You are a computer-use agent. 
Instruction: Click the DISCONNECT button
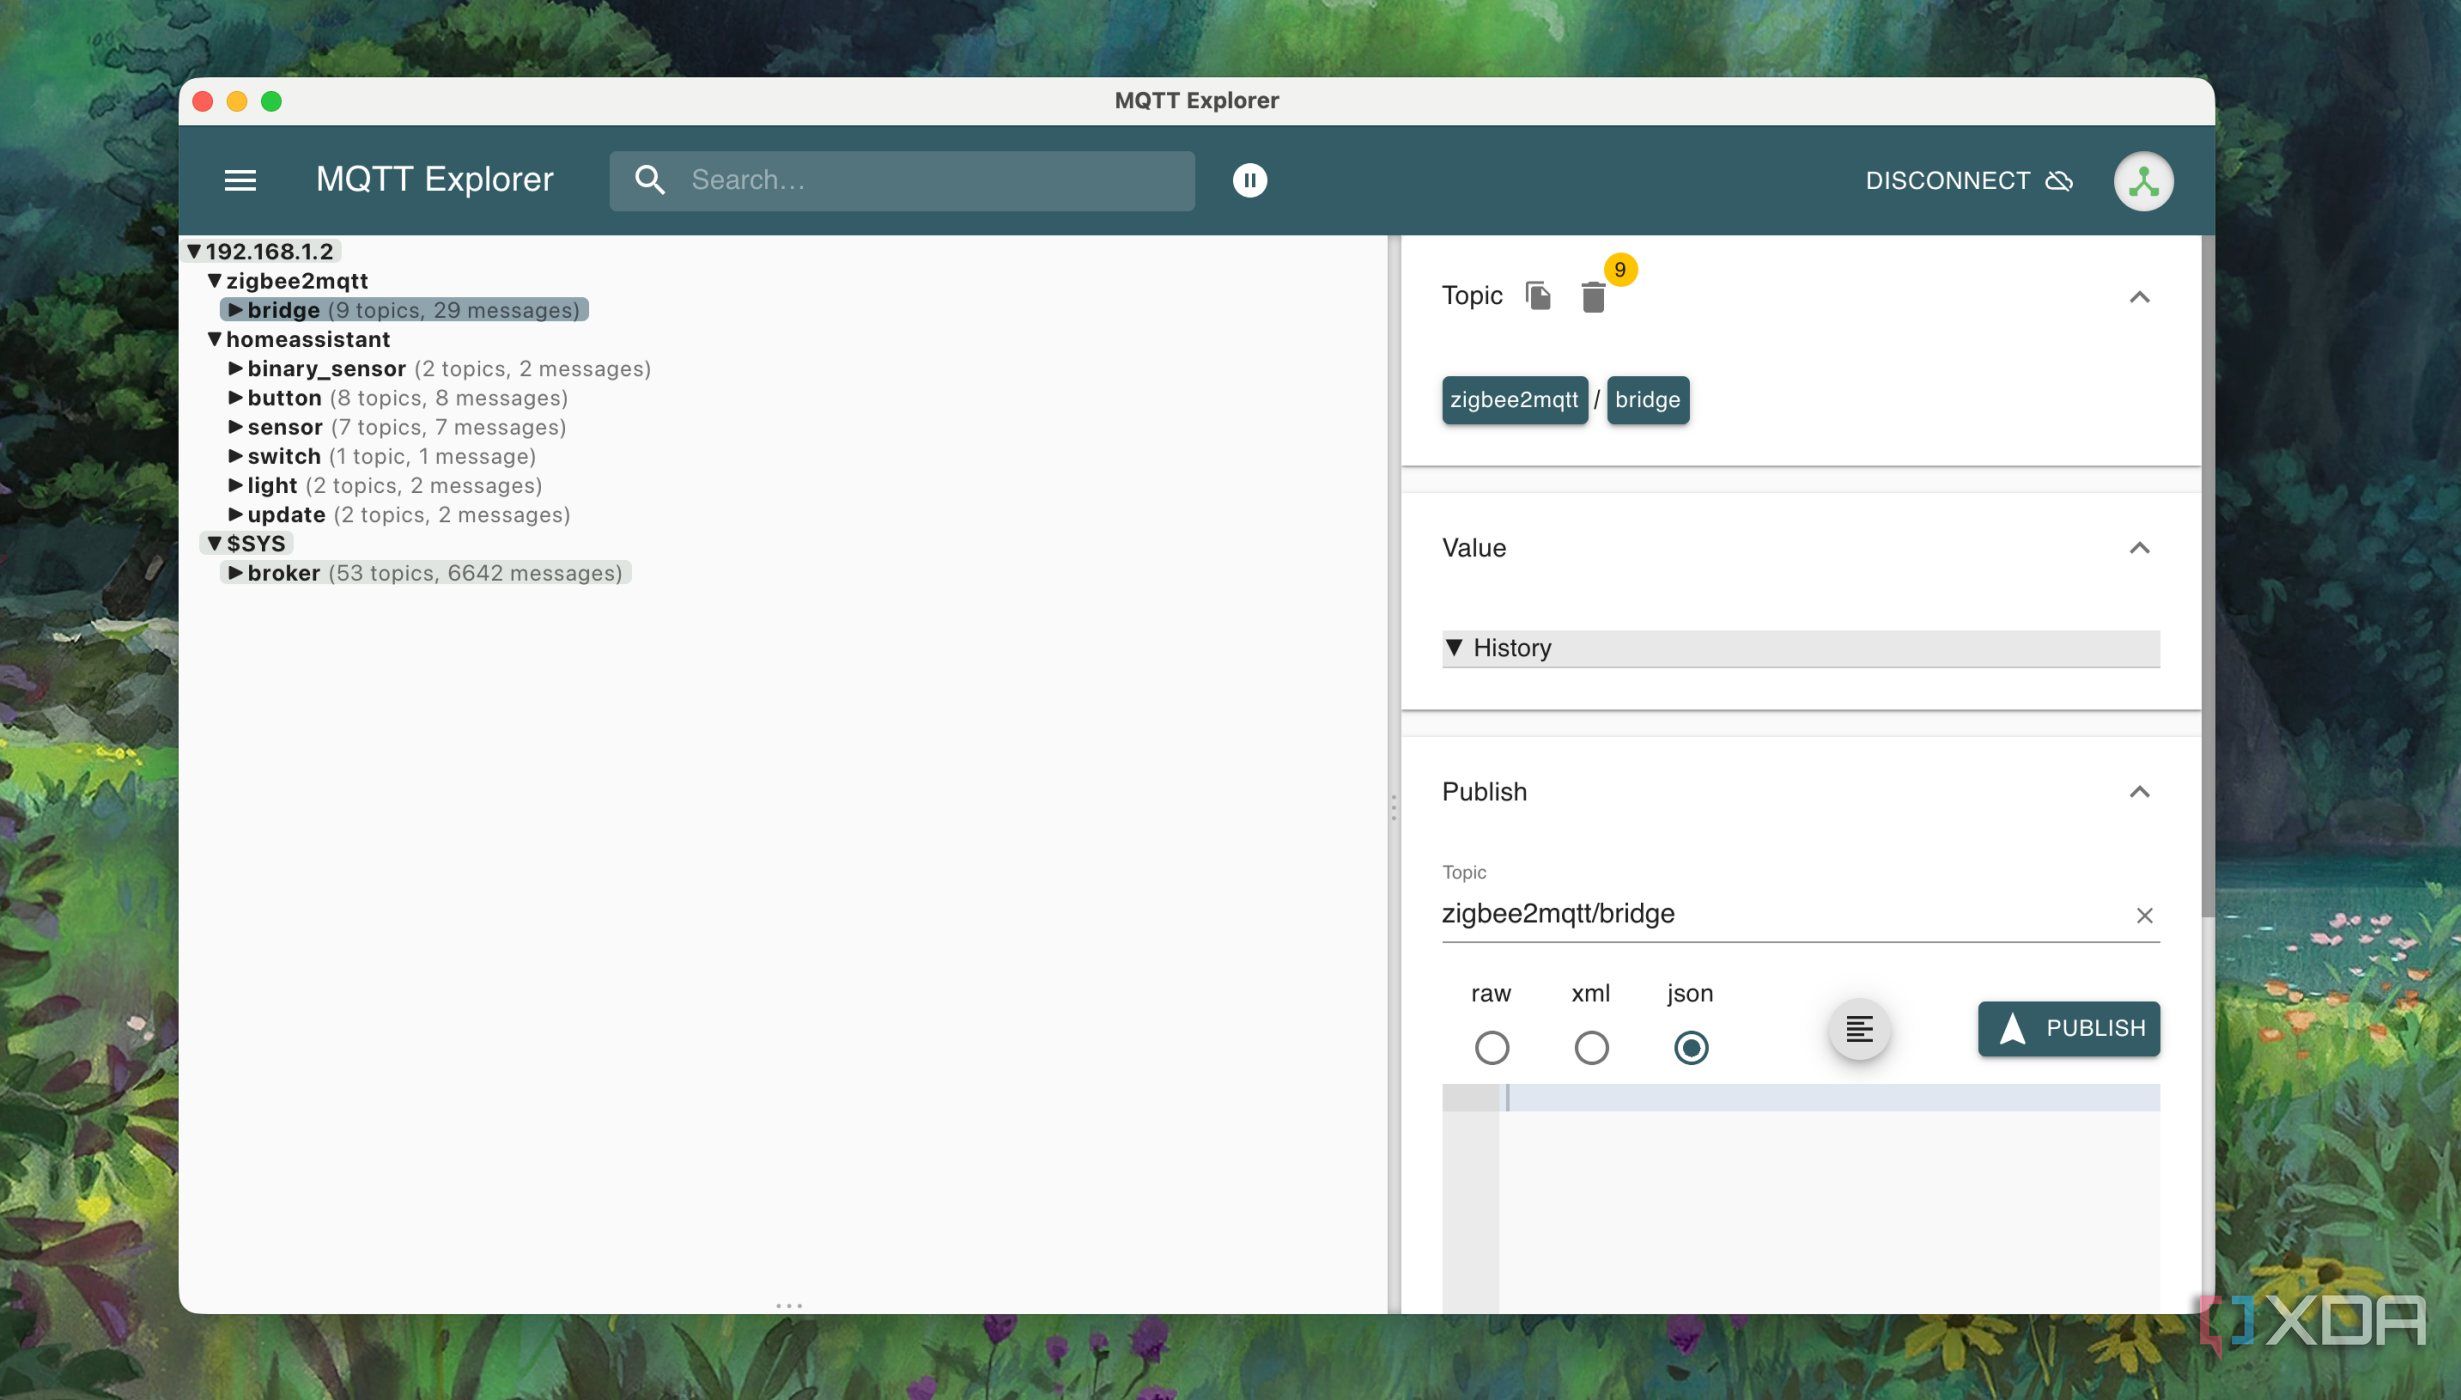1967,181
